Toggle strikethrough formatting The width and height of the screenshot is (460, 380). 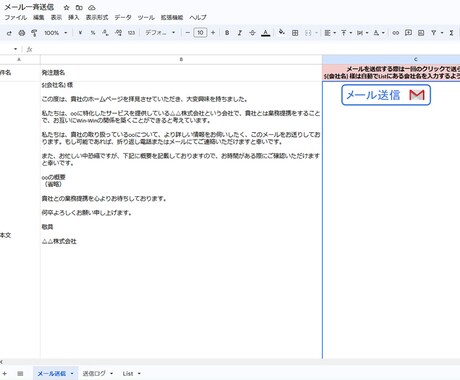[252, 33]
